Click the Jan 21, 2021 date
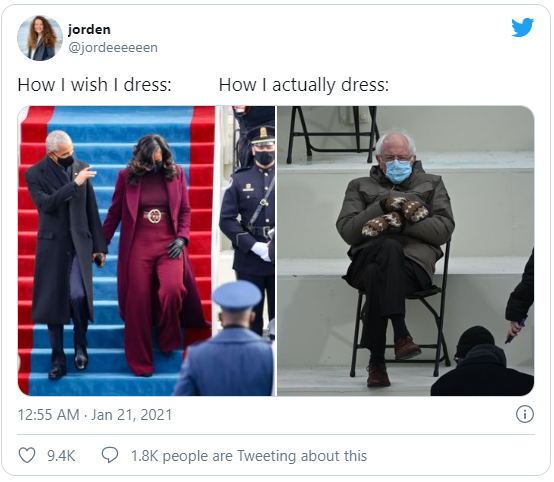554x482 pixels. [131, 415]
